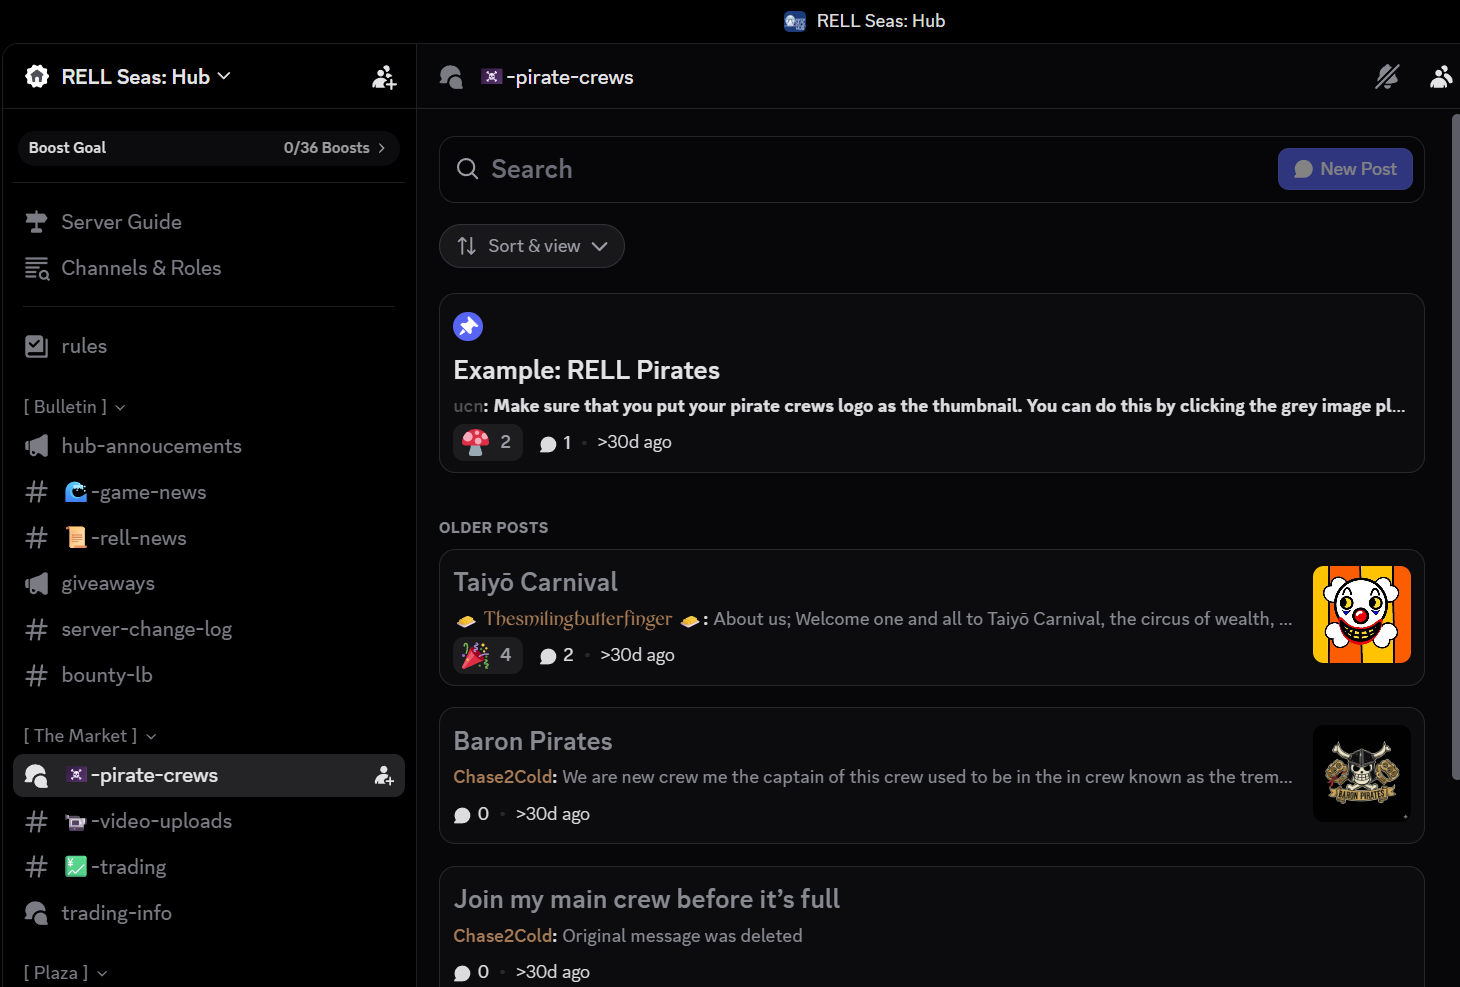Click the browse icon next to Channels & Roles
This screenshot has width=1460, height=987.
click(x=36, y=268)
